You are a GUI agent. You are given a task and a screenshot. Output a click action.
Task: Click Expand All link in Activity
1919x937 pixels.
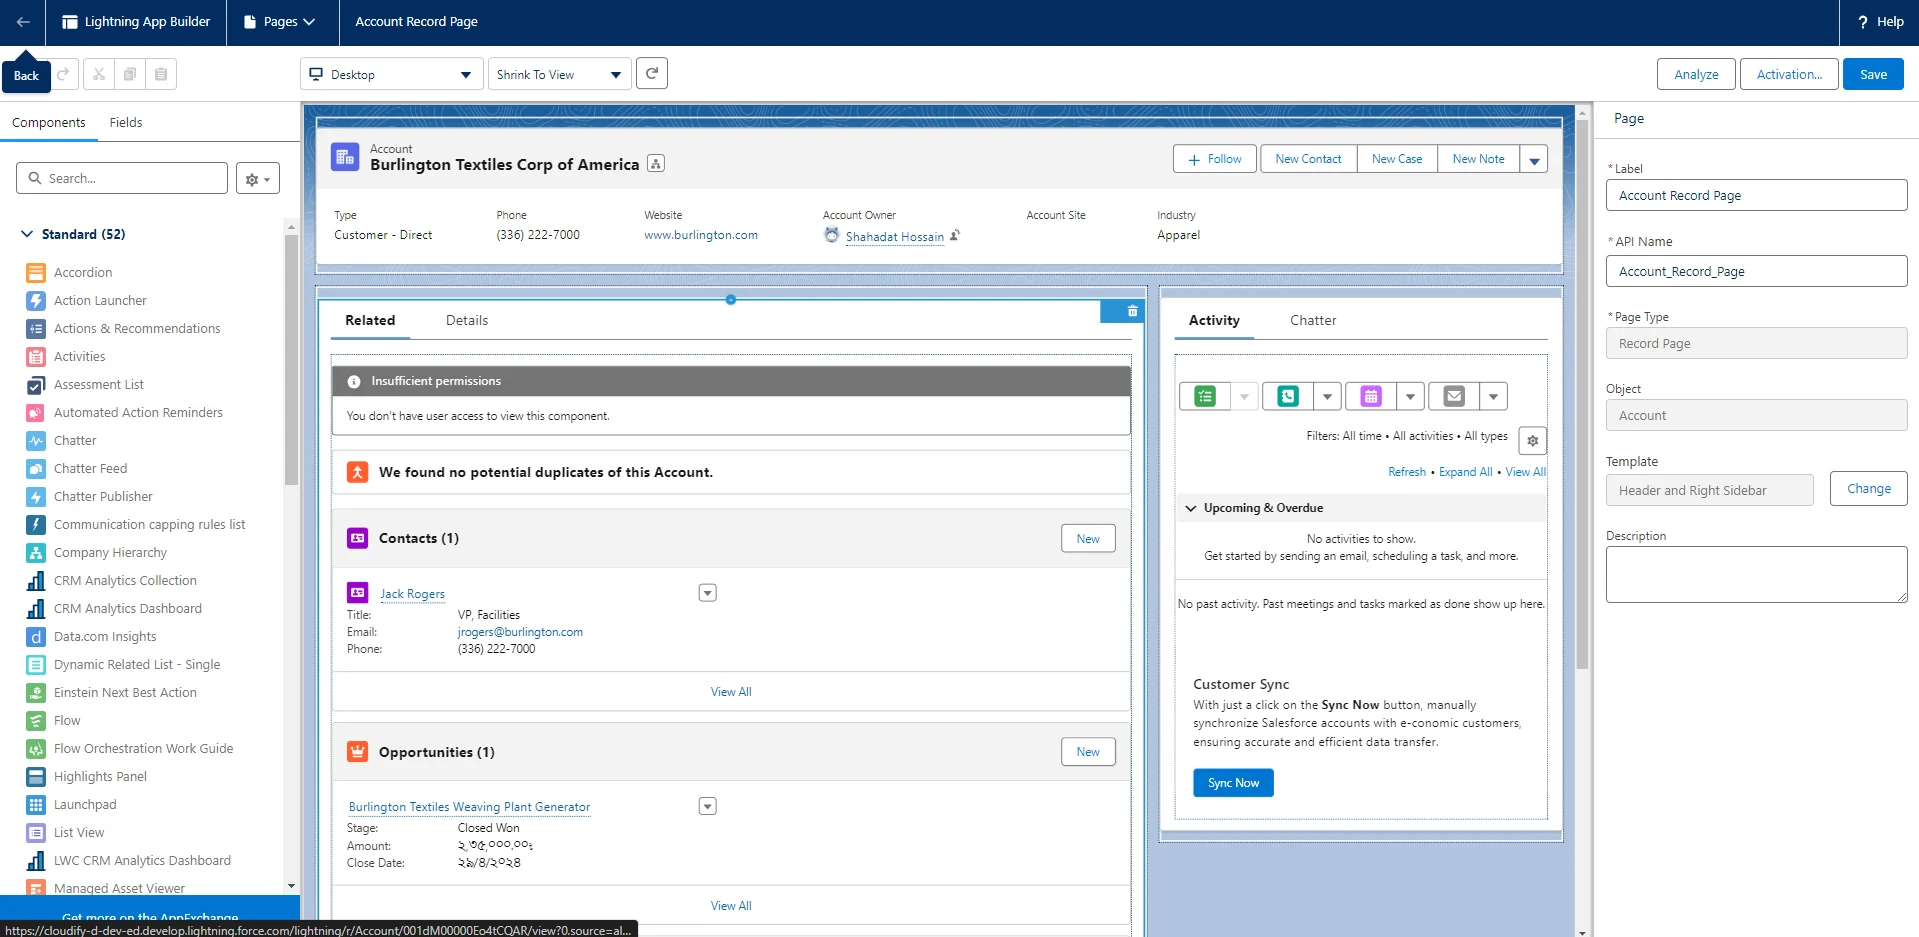click(x=1465, y=472)
